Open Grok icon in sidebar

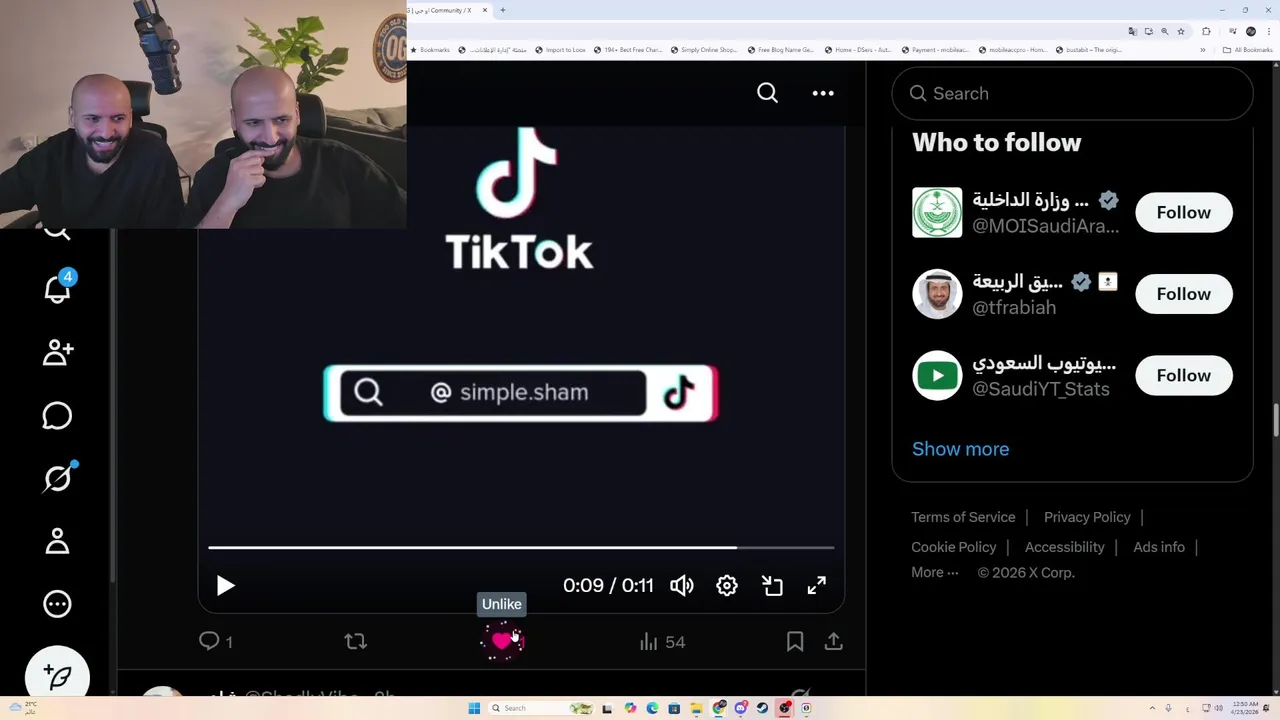pyautogui.click(x=58, y=478)
